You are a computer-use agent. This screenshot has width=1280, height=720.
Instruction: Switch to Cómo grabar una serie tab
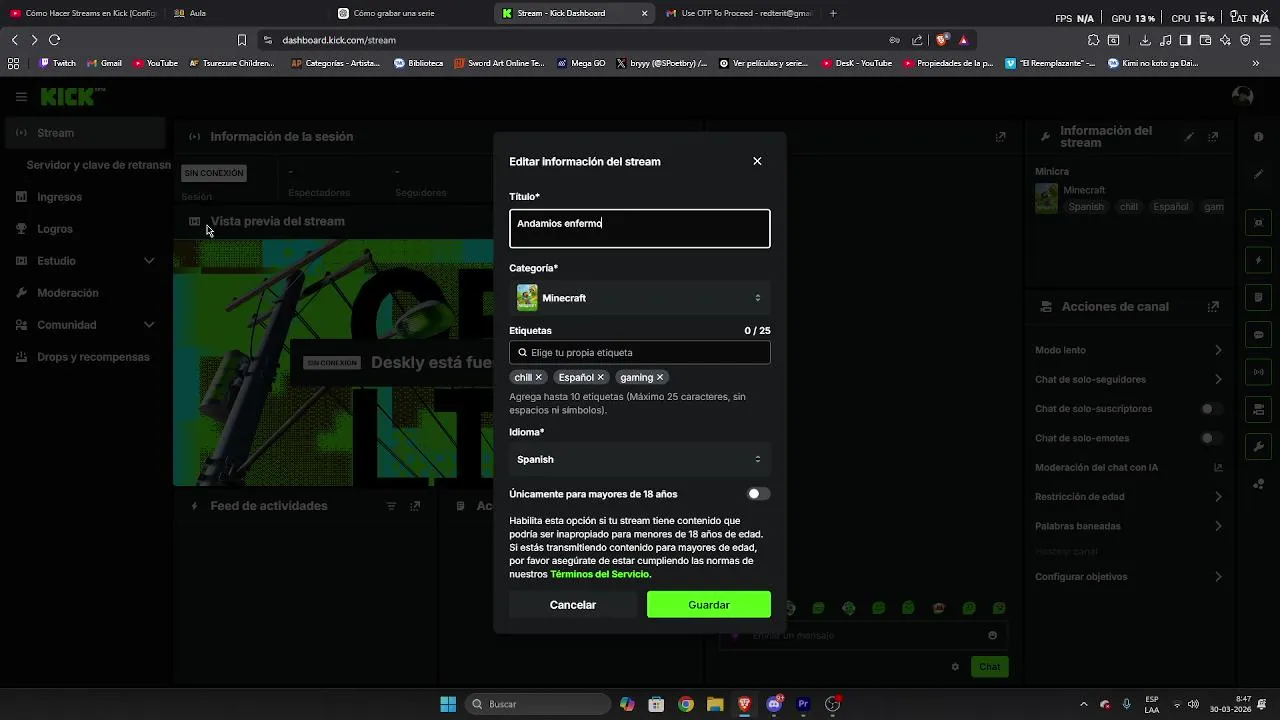point(410,13)
